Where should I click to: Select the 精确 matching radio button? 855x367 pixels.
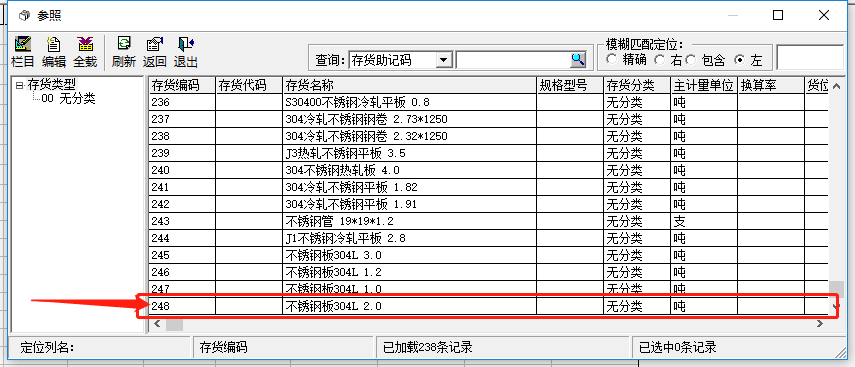click(611, 59)
